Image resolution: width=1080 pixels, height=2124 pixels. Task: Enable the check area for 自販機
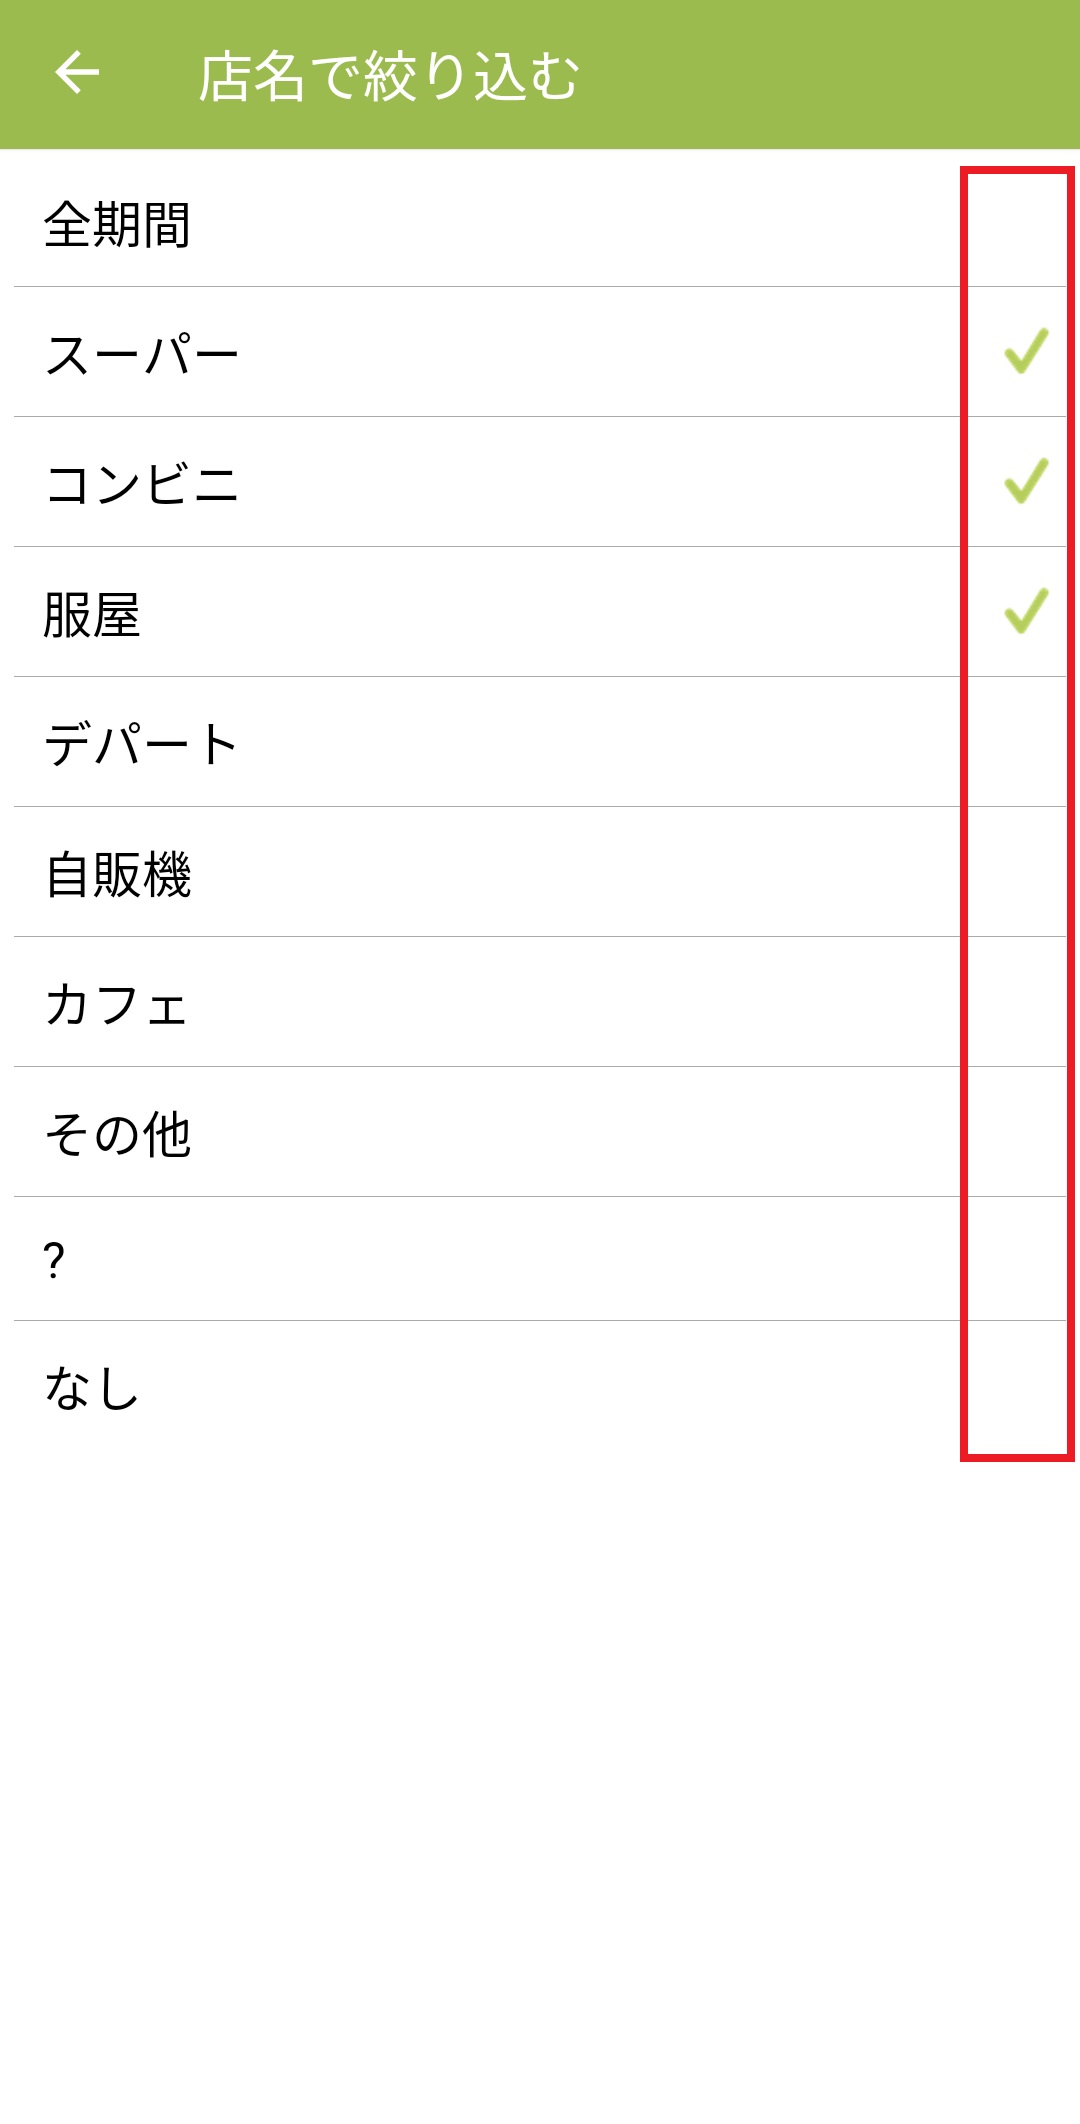pyautogui.click(x=1026, y=872)
